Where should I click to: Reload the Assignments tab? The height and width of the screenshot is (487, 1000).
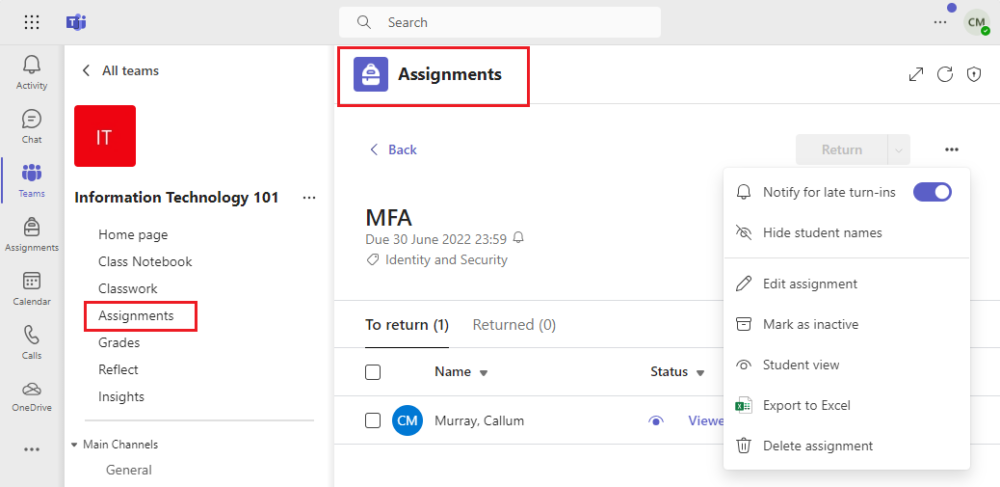[x=945, y=75]
